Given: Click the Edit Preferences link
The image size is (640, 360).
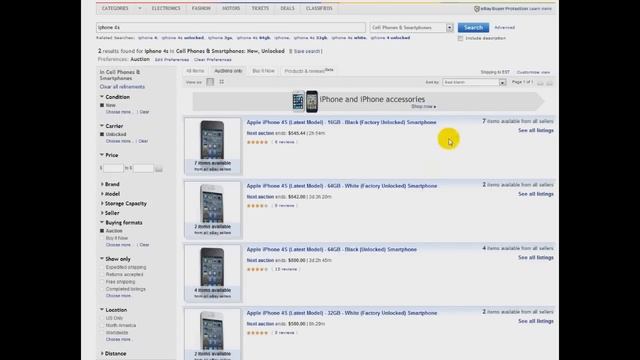Looking at the screenshot, I should click(x=171, y=60).
